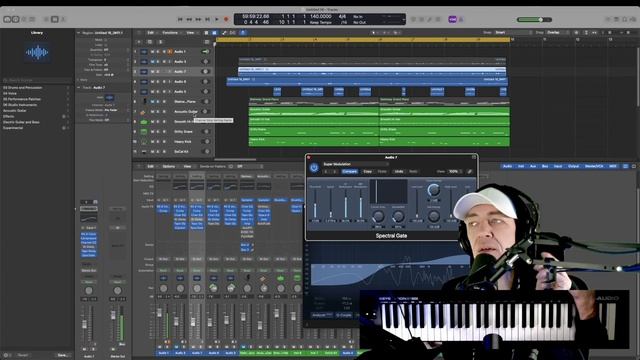Open the Mixer Options menu
Image resolution: width=640 pixels, height=360 pixels.
pos(169,167)
